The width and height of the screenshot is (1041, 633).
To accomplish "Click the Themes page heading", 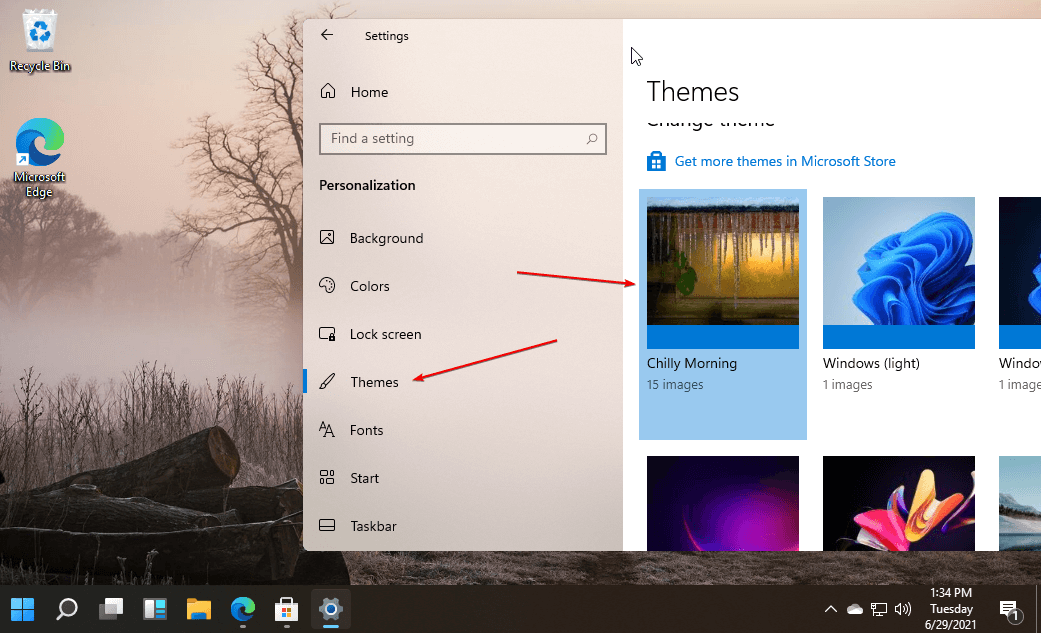I will tap(692, 92).
